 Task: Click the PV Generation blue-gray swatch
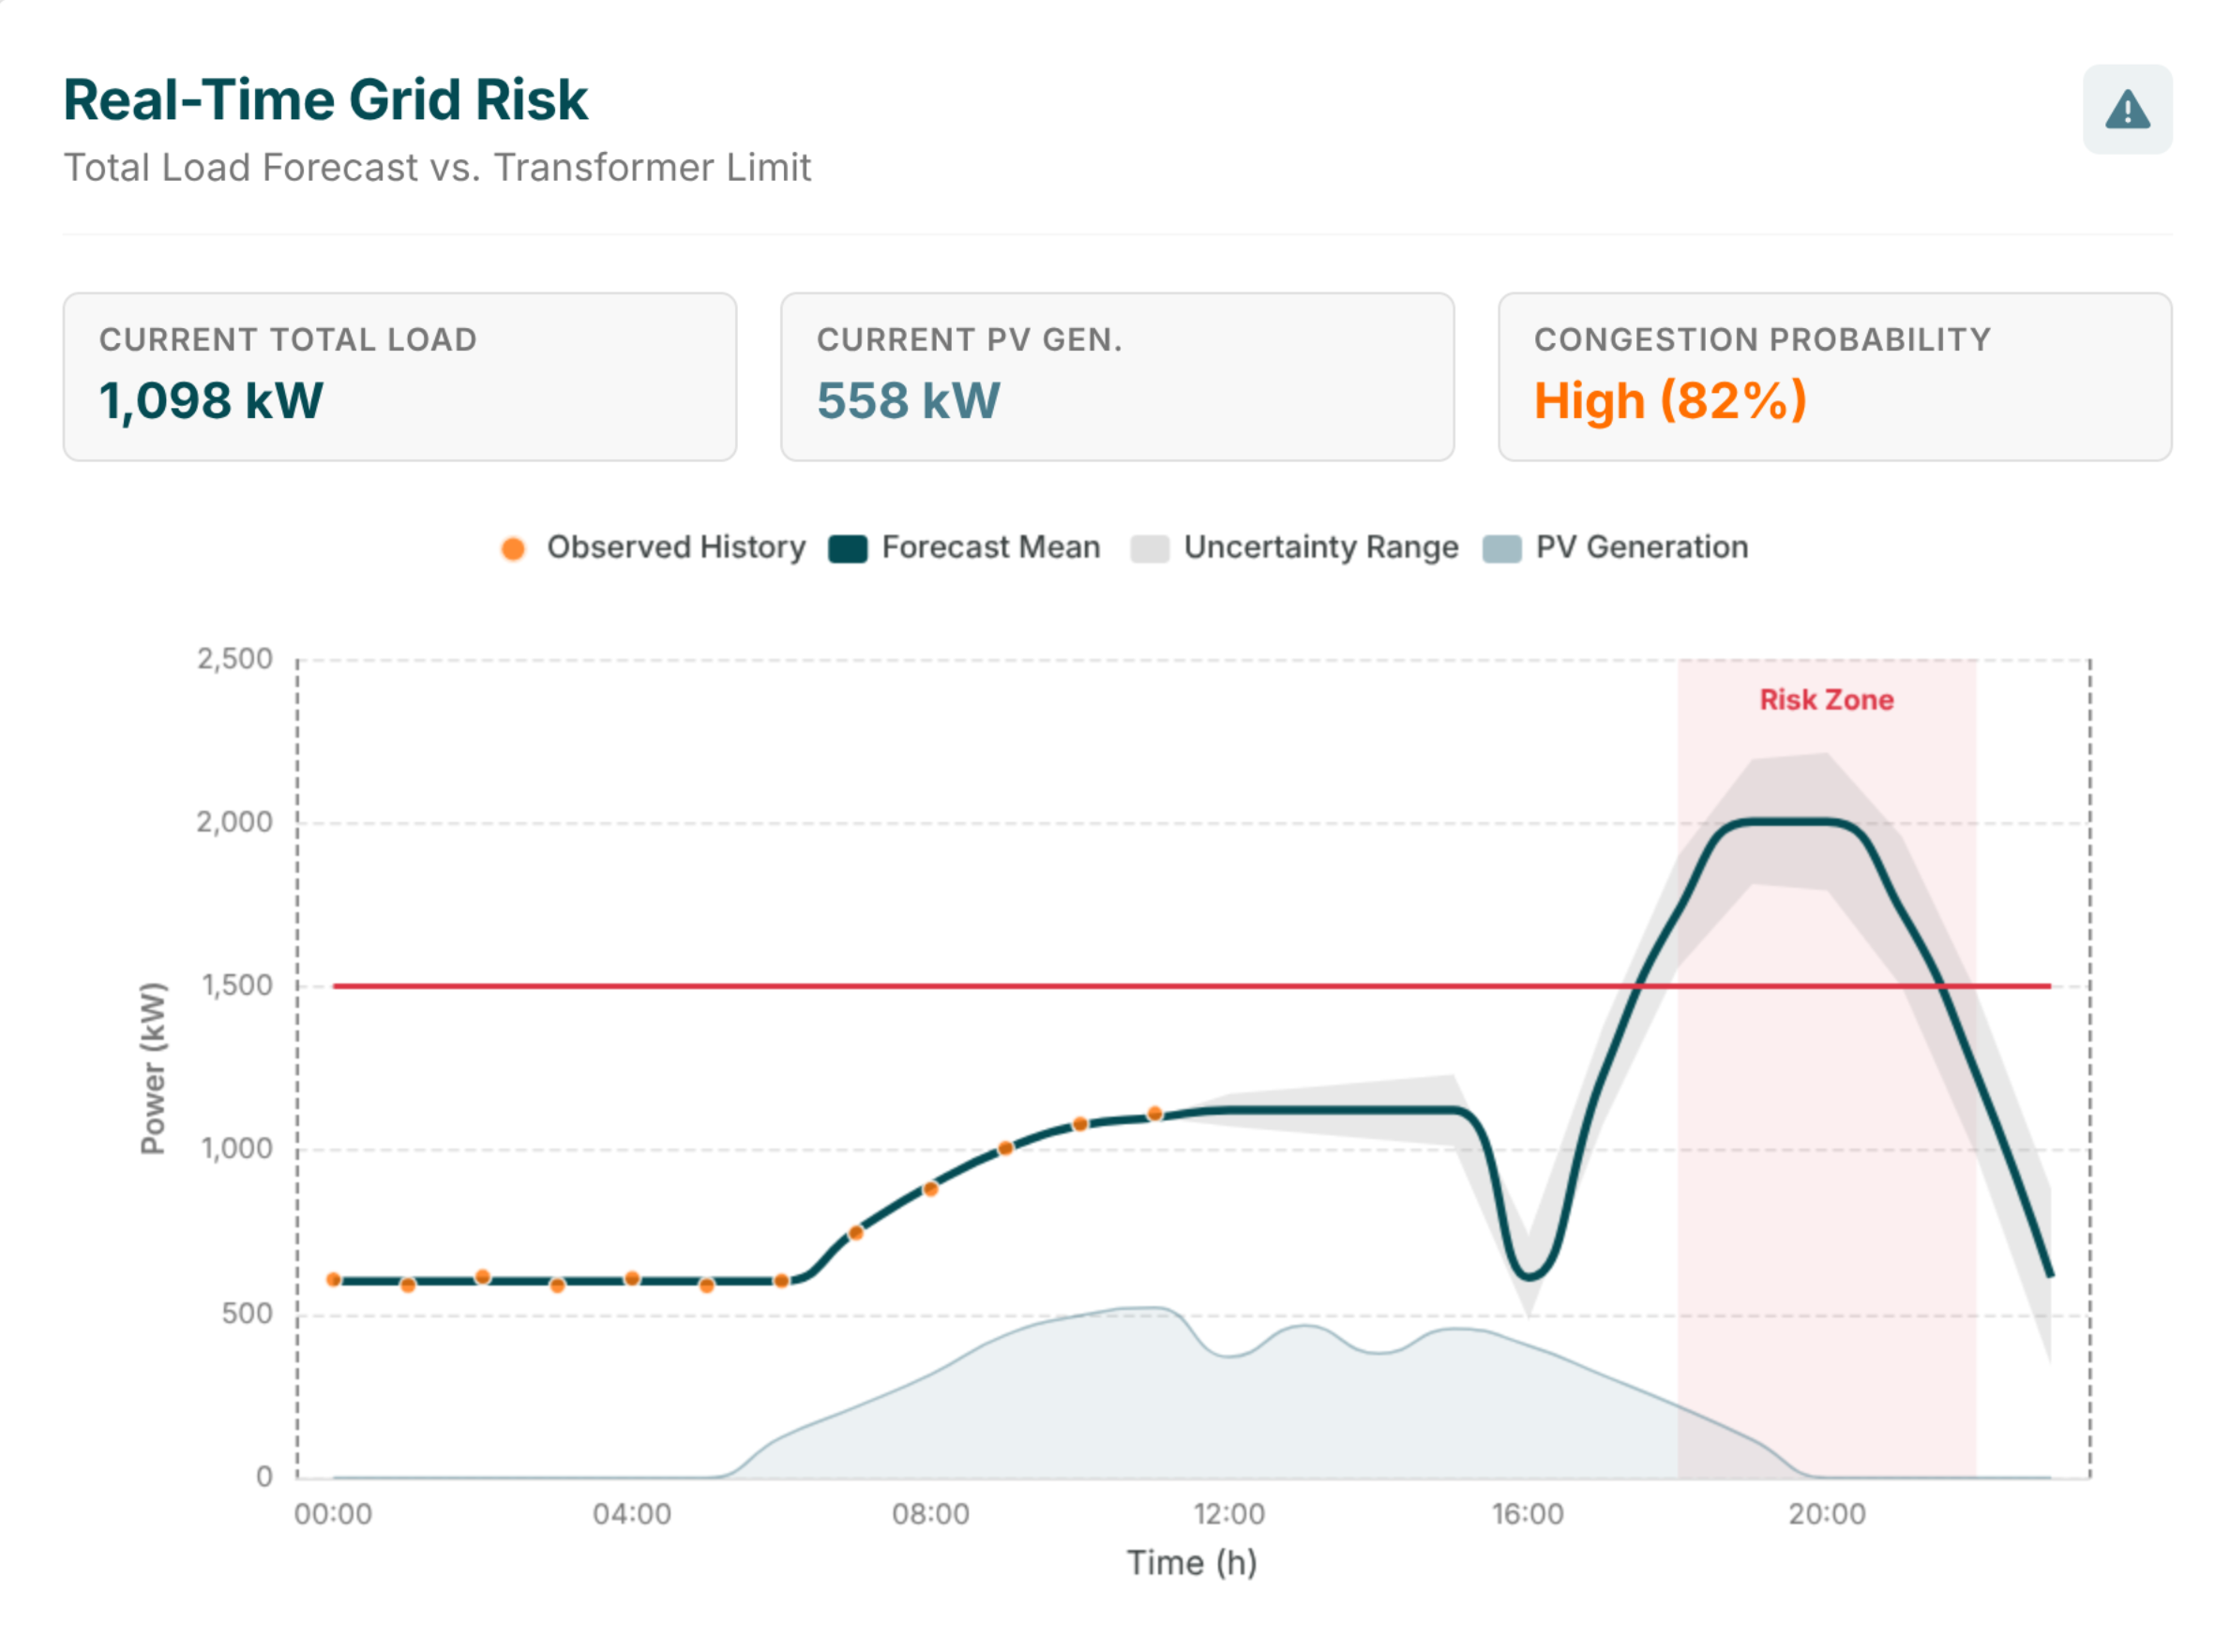point(1501,549)
